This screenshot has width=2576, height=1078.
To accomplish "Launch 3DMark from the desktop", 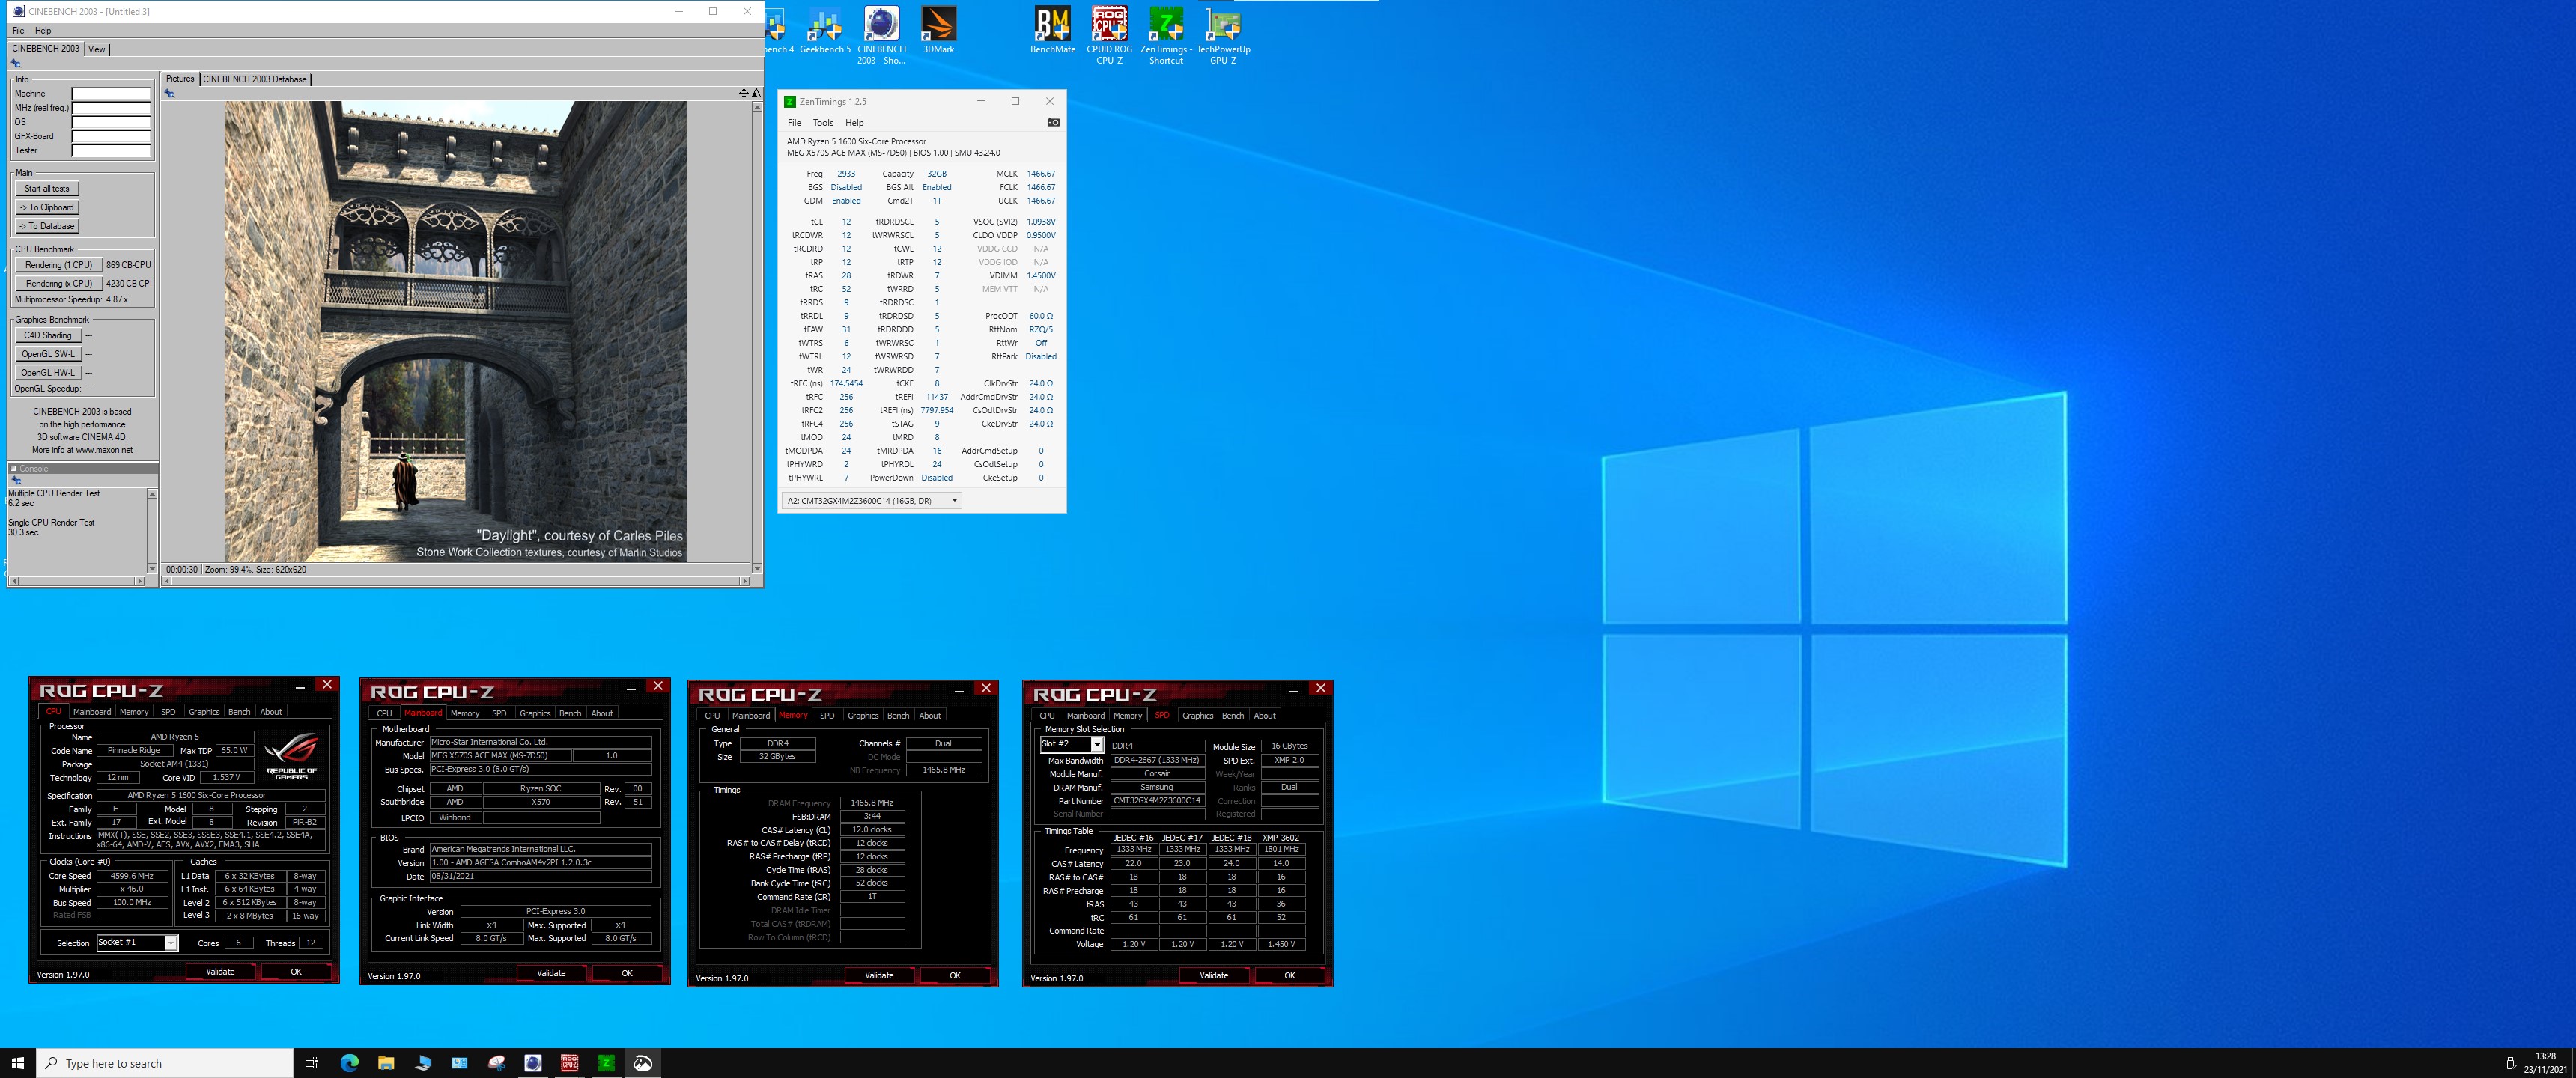I will (x=938, y=31).
